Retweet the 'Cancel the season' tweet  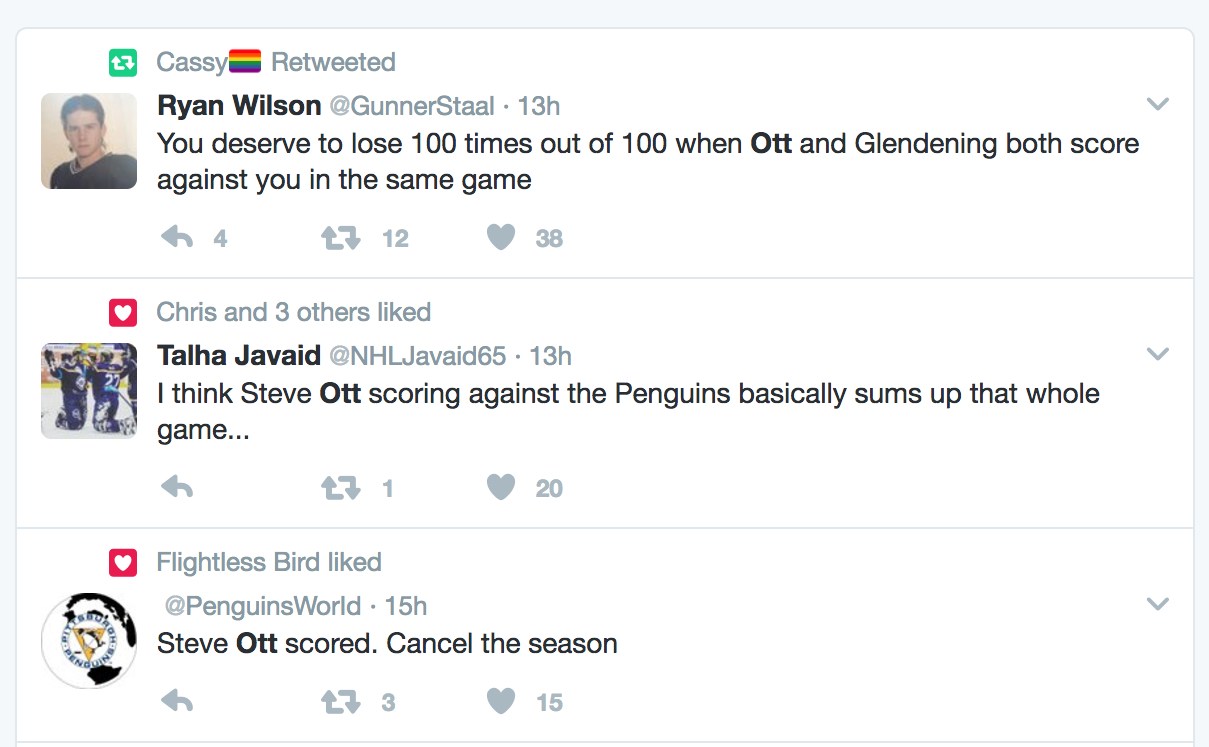coord(340,702)
